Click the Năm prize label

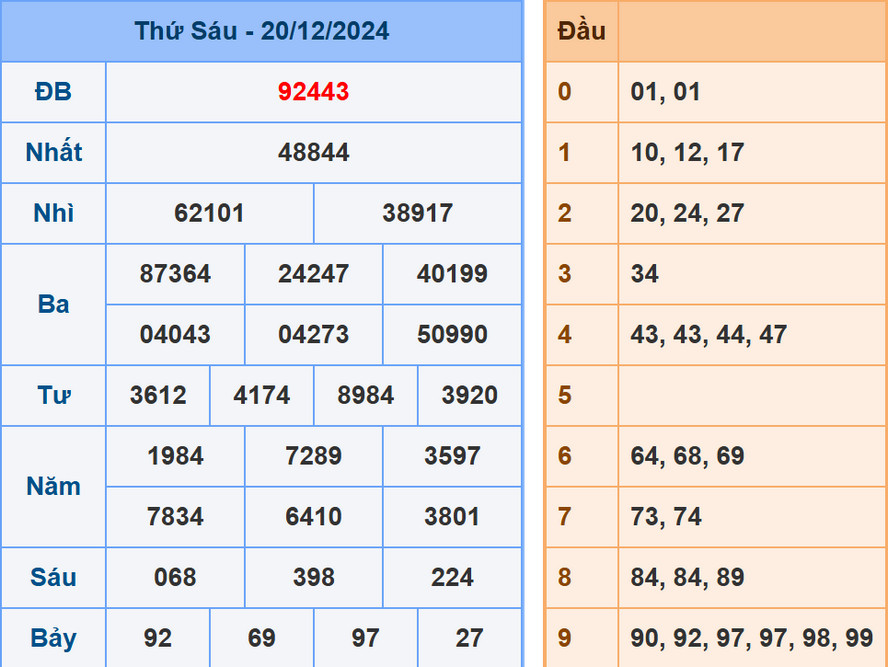tap(53, 486)
